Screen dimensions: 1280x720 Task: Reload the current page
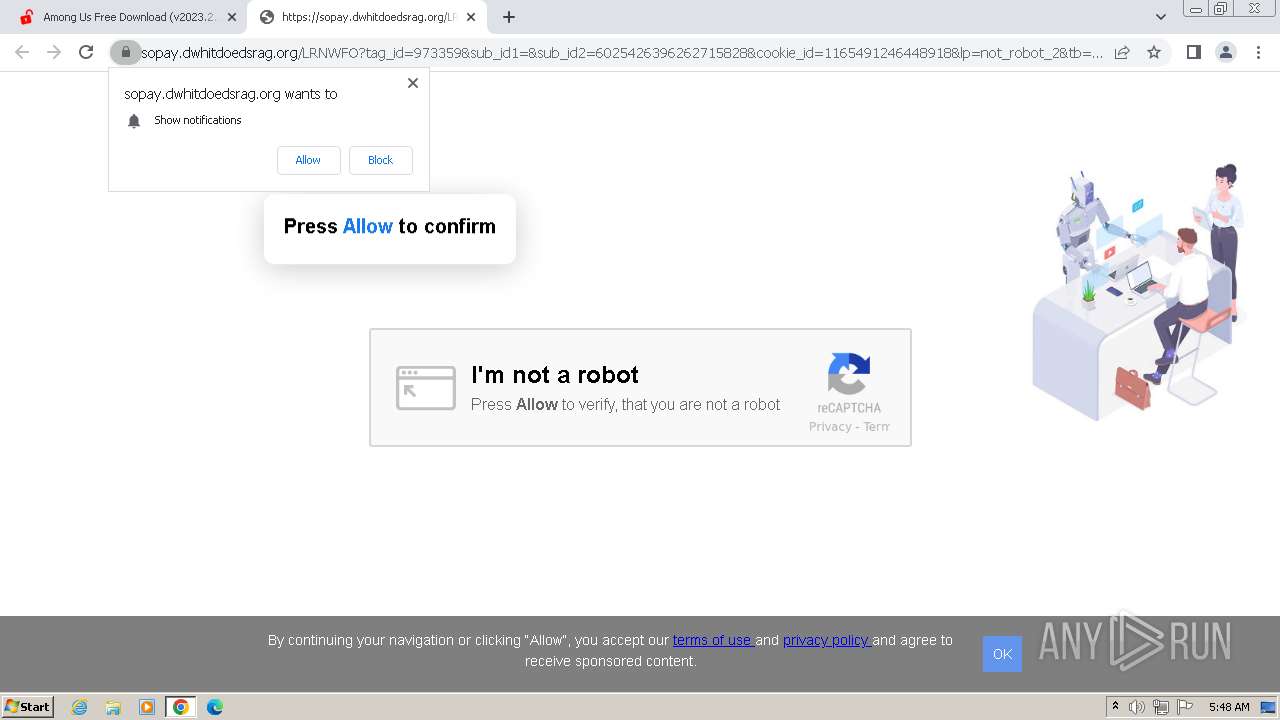[x=86, y=52]
